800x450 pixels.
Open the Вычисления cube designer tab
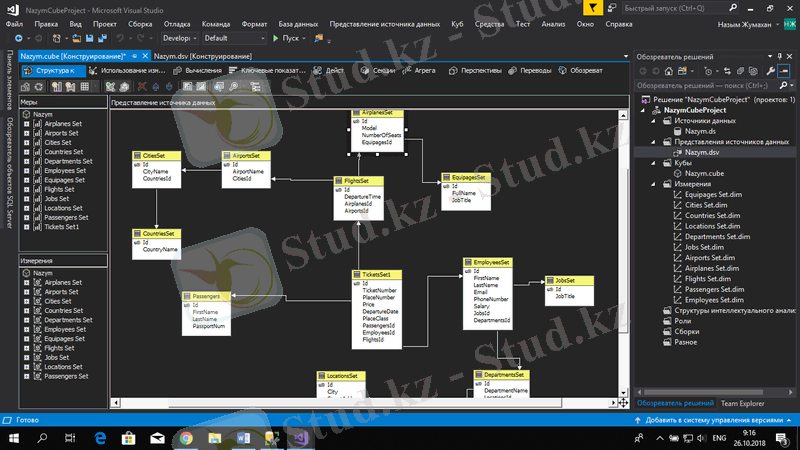(x=197, y=70)
